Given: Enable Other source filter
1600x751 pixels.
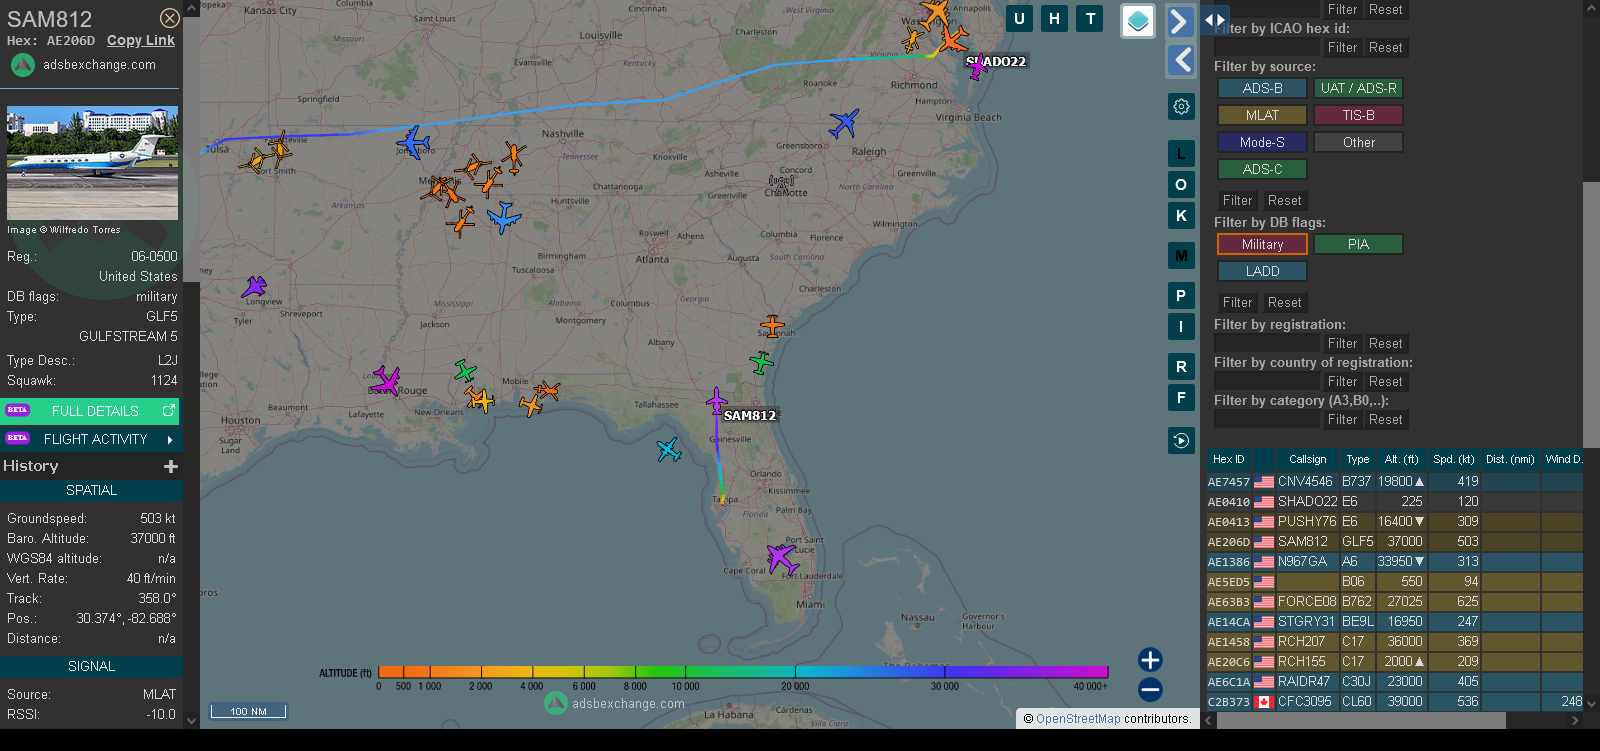Looking at the screenshot, I should click(x=1358, y=142).
